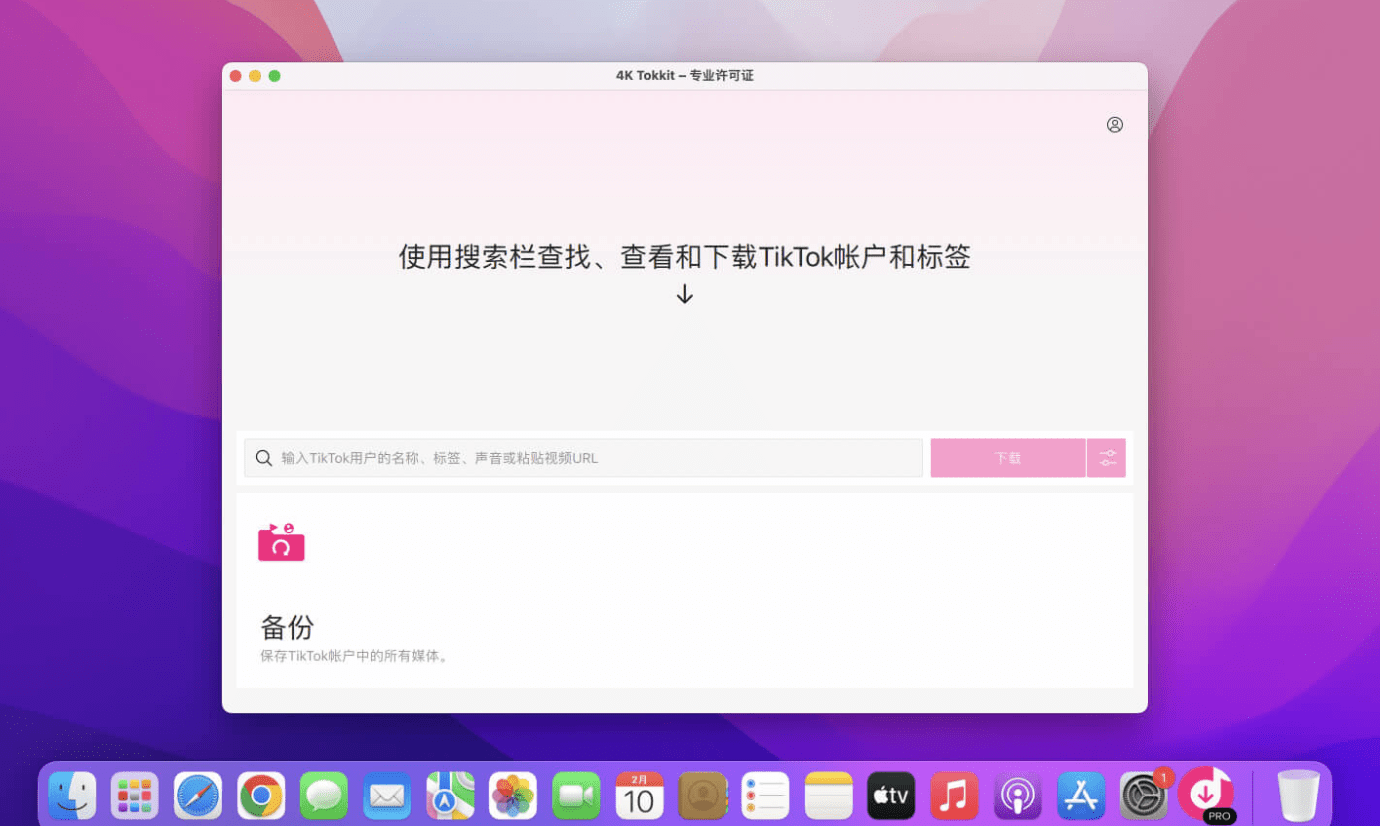The height and width of the screenshot is (826, 1380).
Task: Open the Calendar dock icon
Action: [639, 796]
